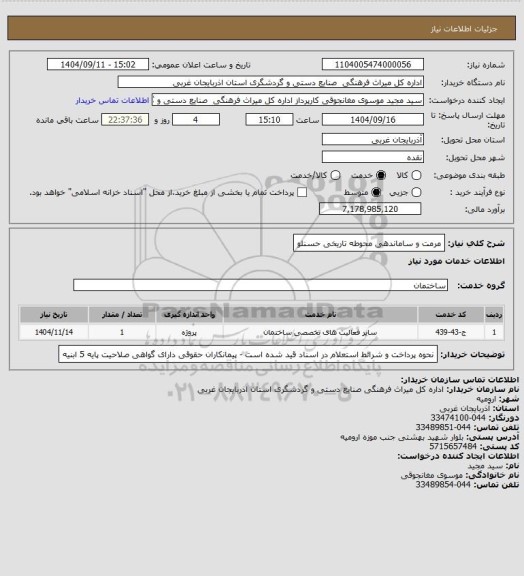Open buyer contact info link اطلاعات تماس خریدار

(x=112, y=100)
